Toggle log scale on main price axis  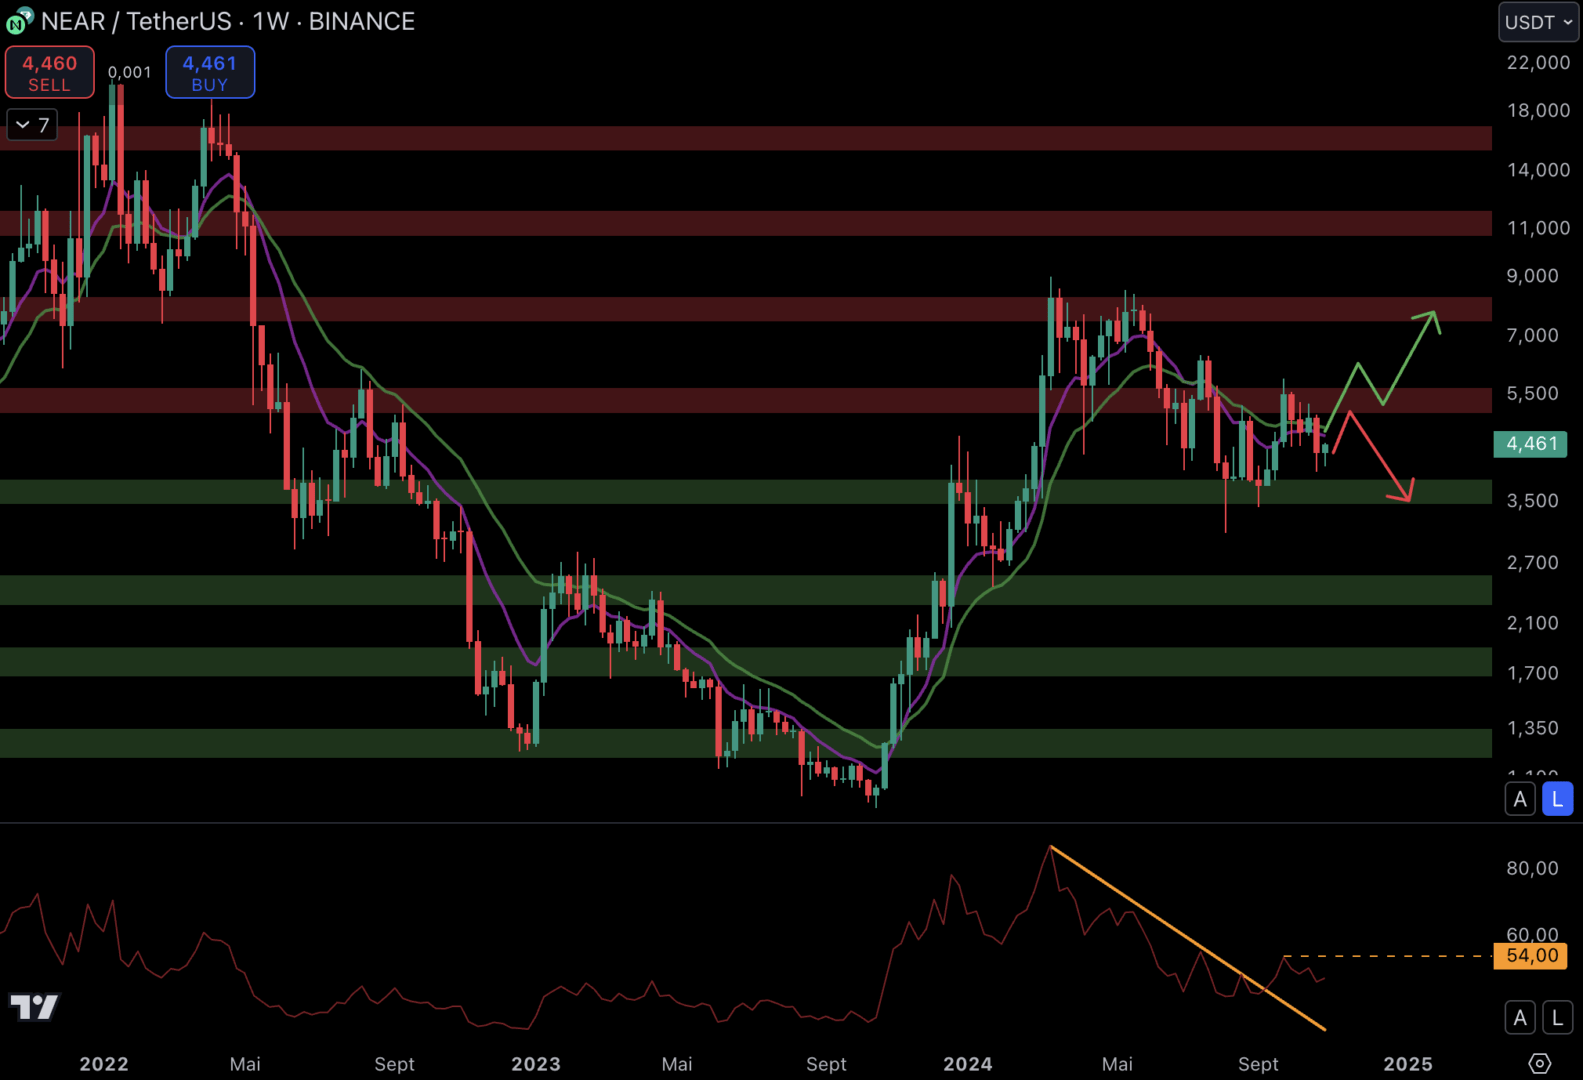point(1557,799)
